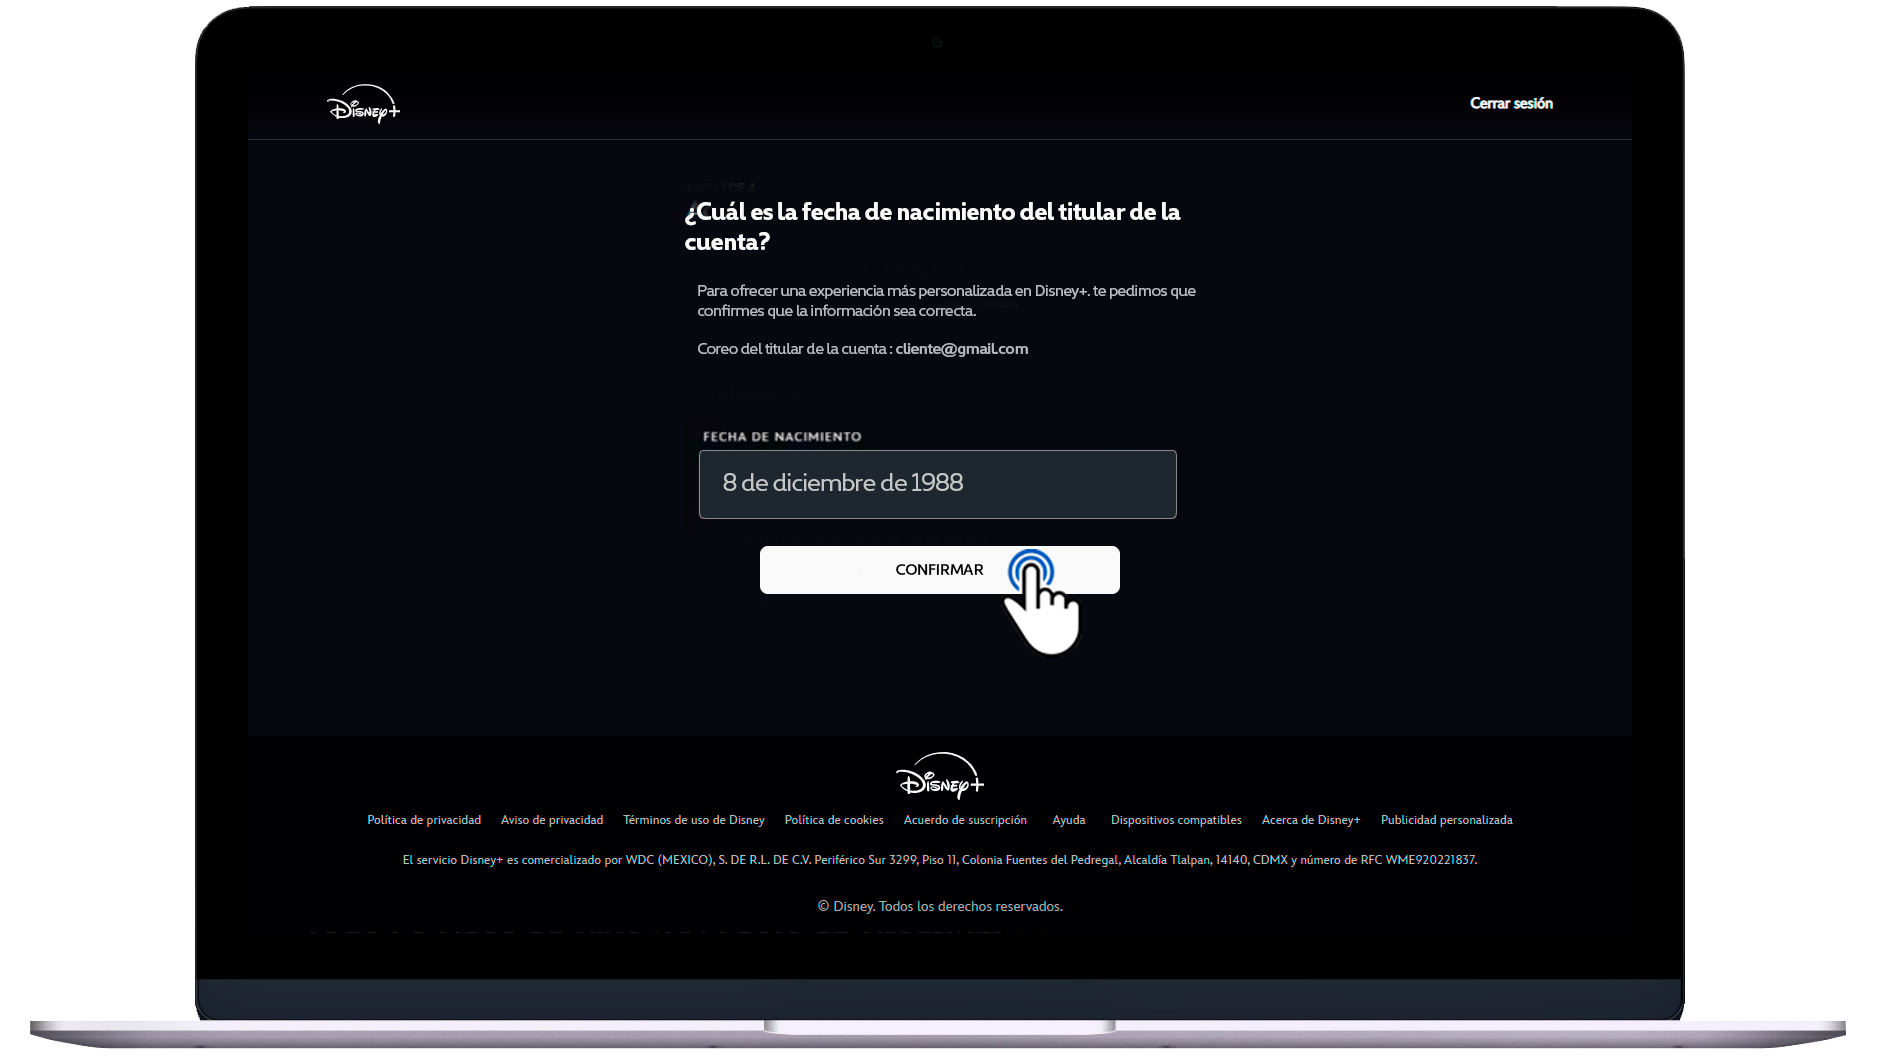The image size is (1878, 1056).
Task: Open Política de privacidad link
Action: pos(424,820)
